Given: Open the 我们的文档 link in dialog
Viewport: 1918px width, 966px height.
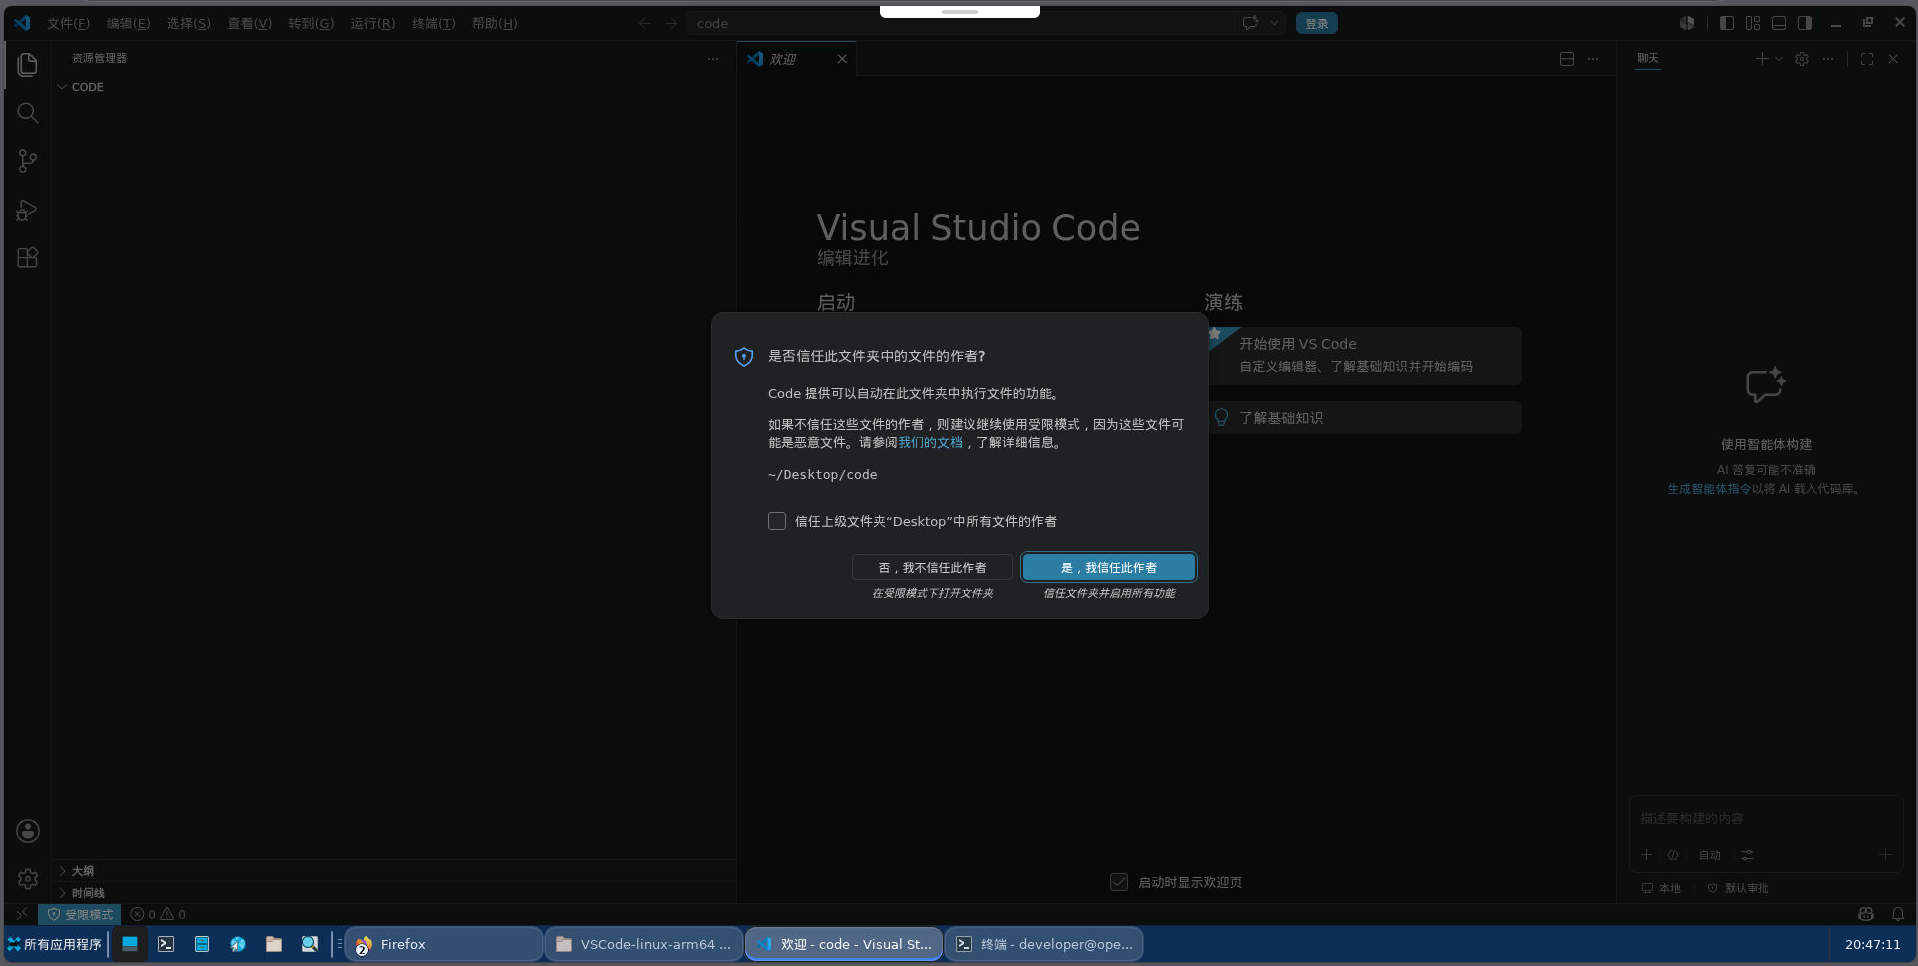Looking at the screenshot, I should click(931, 442).
